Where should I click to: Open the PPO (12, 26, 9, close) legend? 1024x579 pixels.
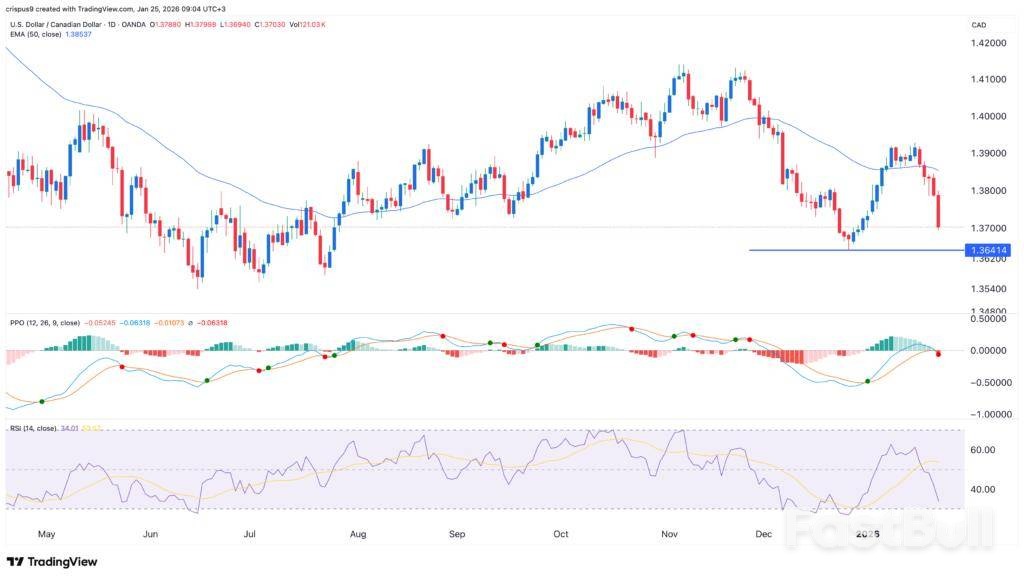click(43, 322)
